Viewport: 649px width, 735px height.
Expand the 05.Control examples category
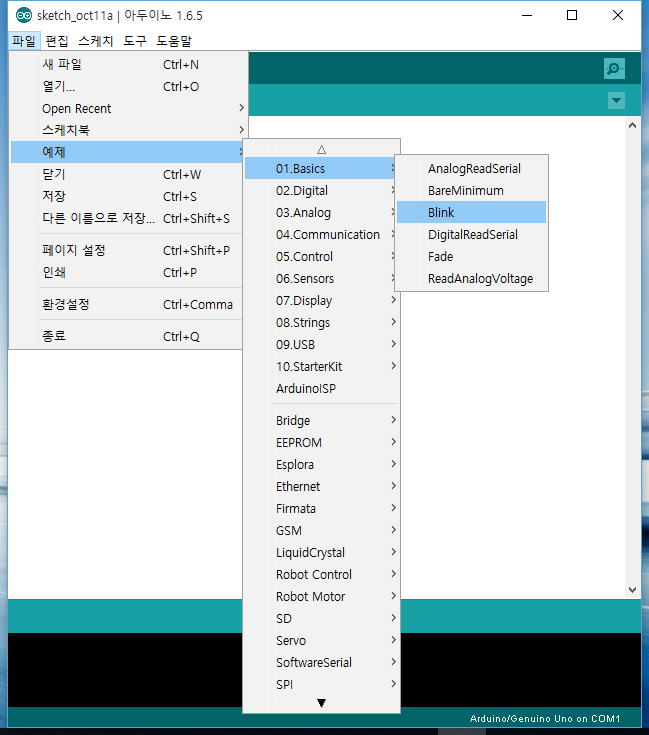tap(321, 256)
